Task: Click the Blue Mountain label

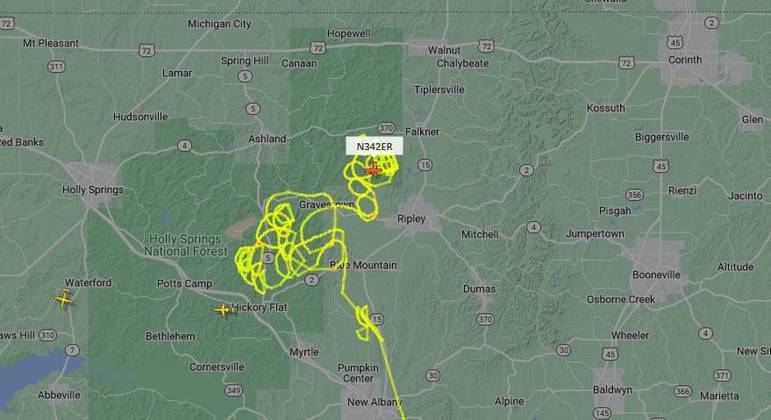Action: 363,265
